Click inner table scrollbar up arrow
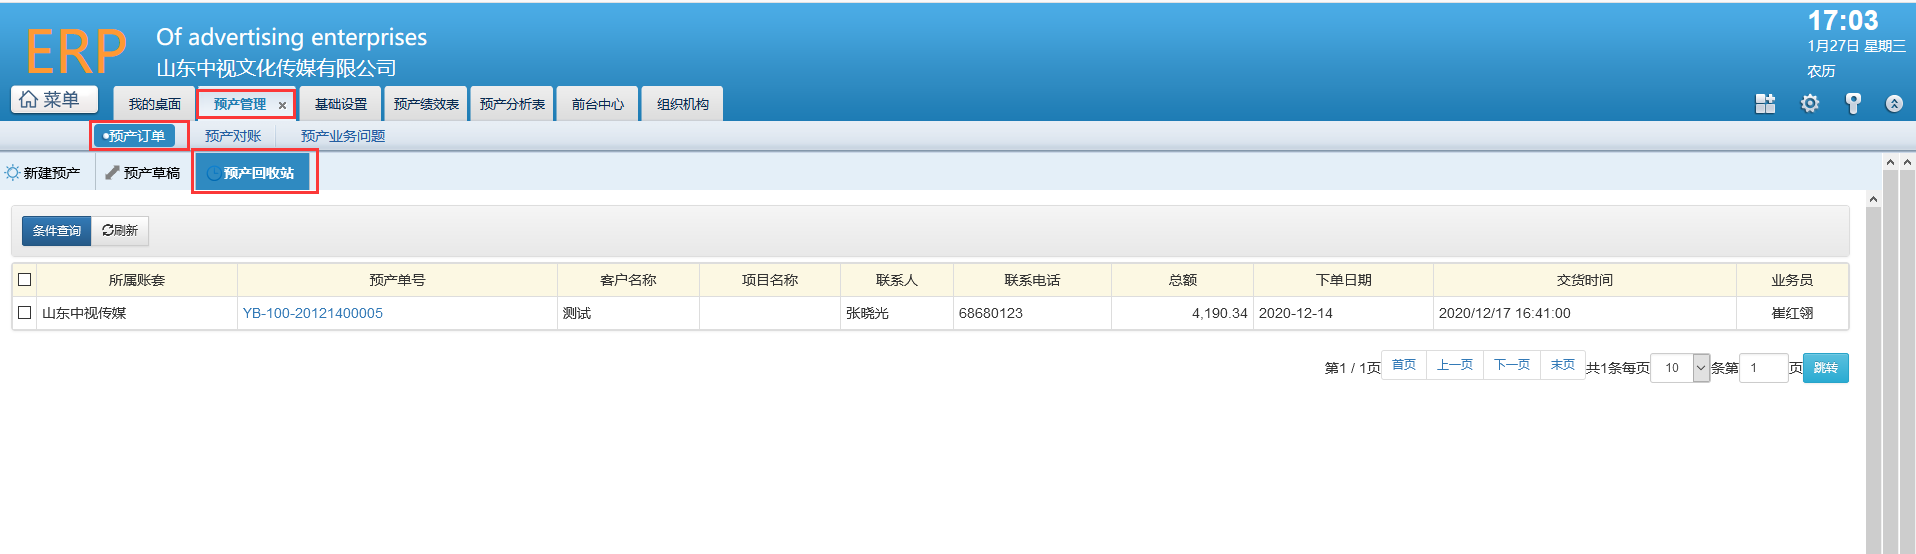This screenshot has height=554, width=1916. [x=1873, y=200]
